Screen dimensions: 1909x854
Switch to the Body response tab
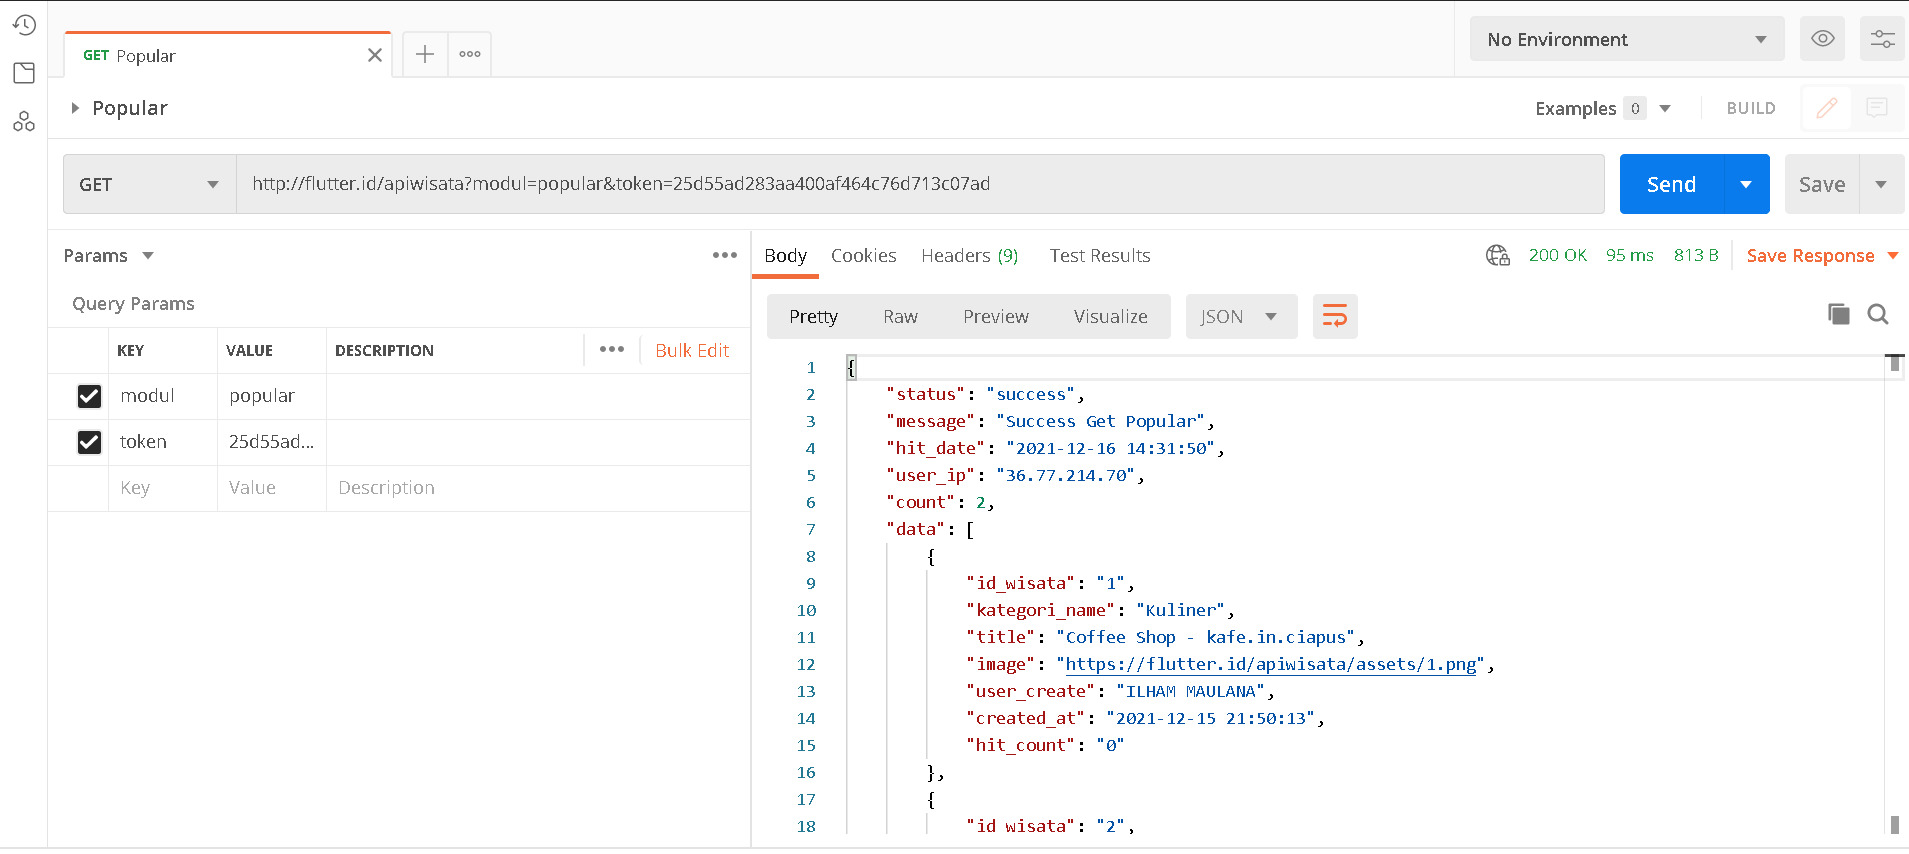point(785,255)
